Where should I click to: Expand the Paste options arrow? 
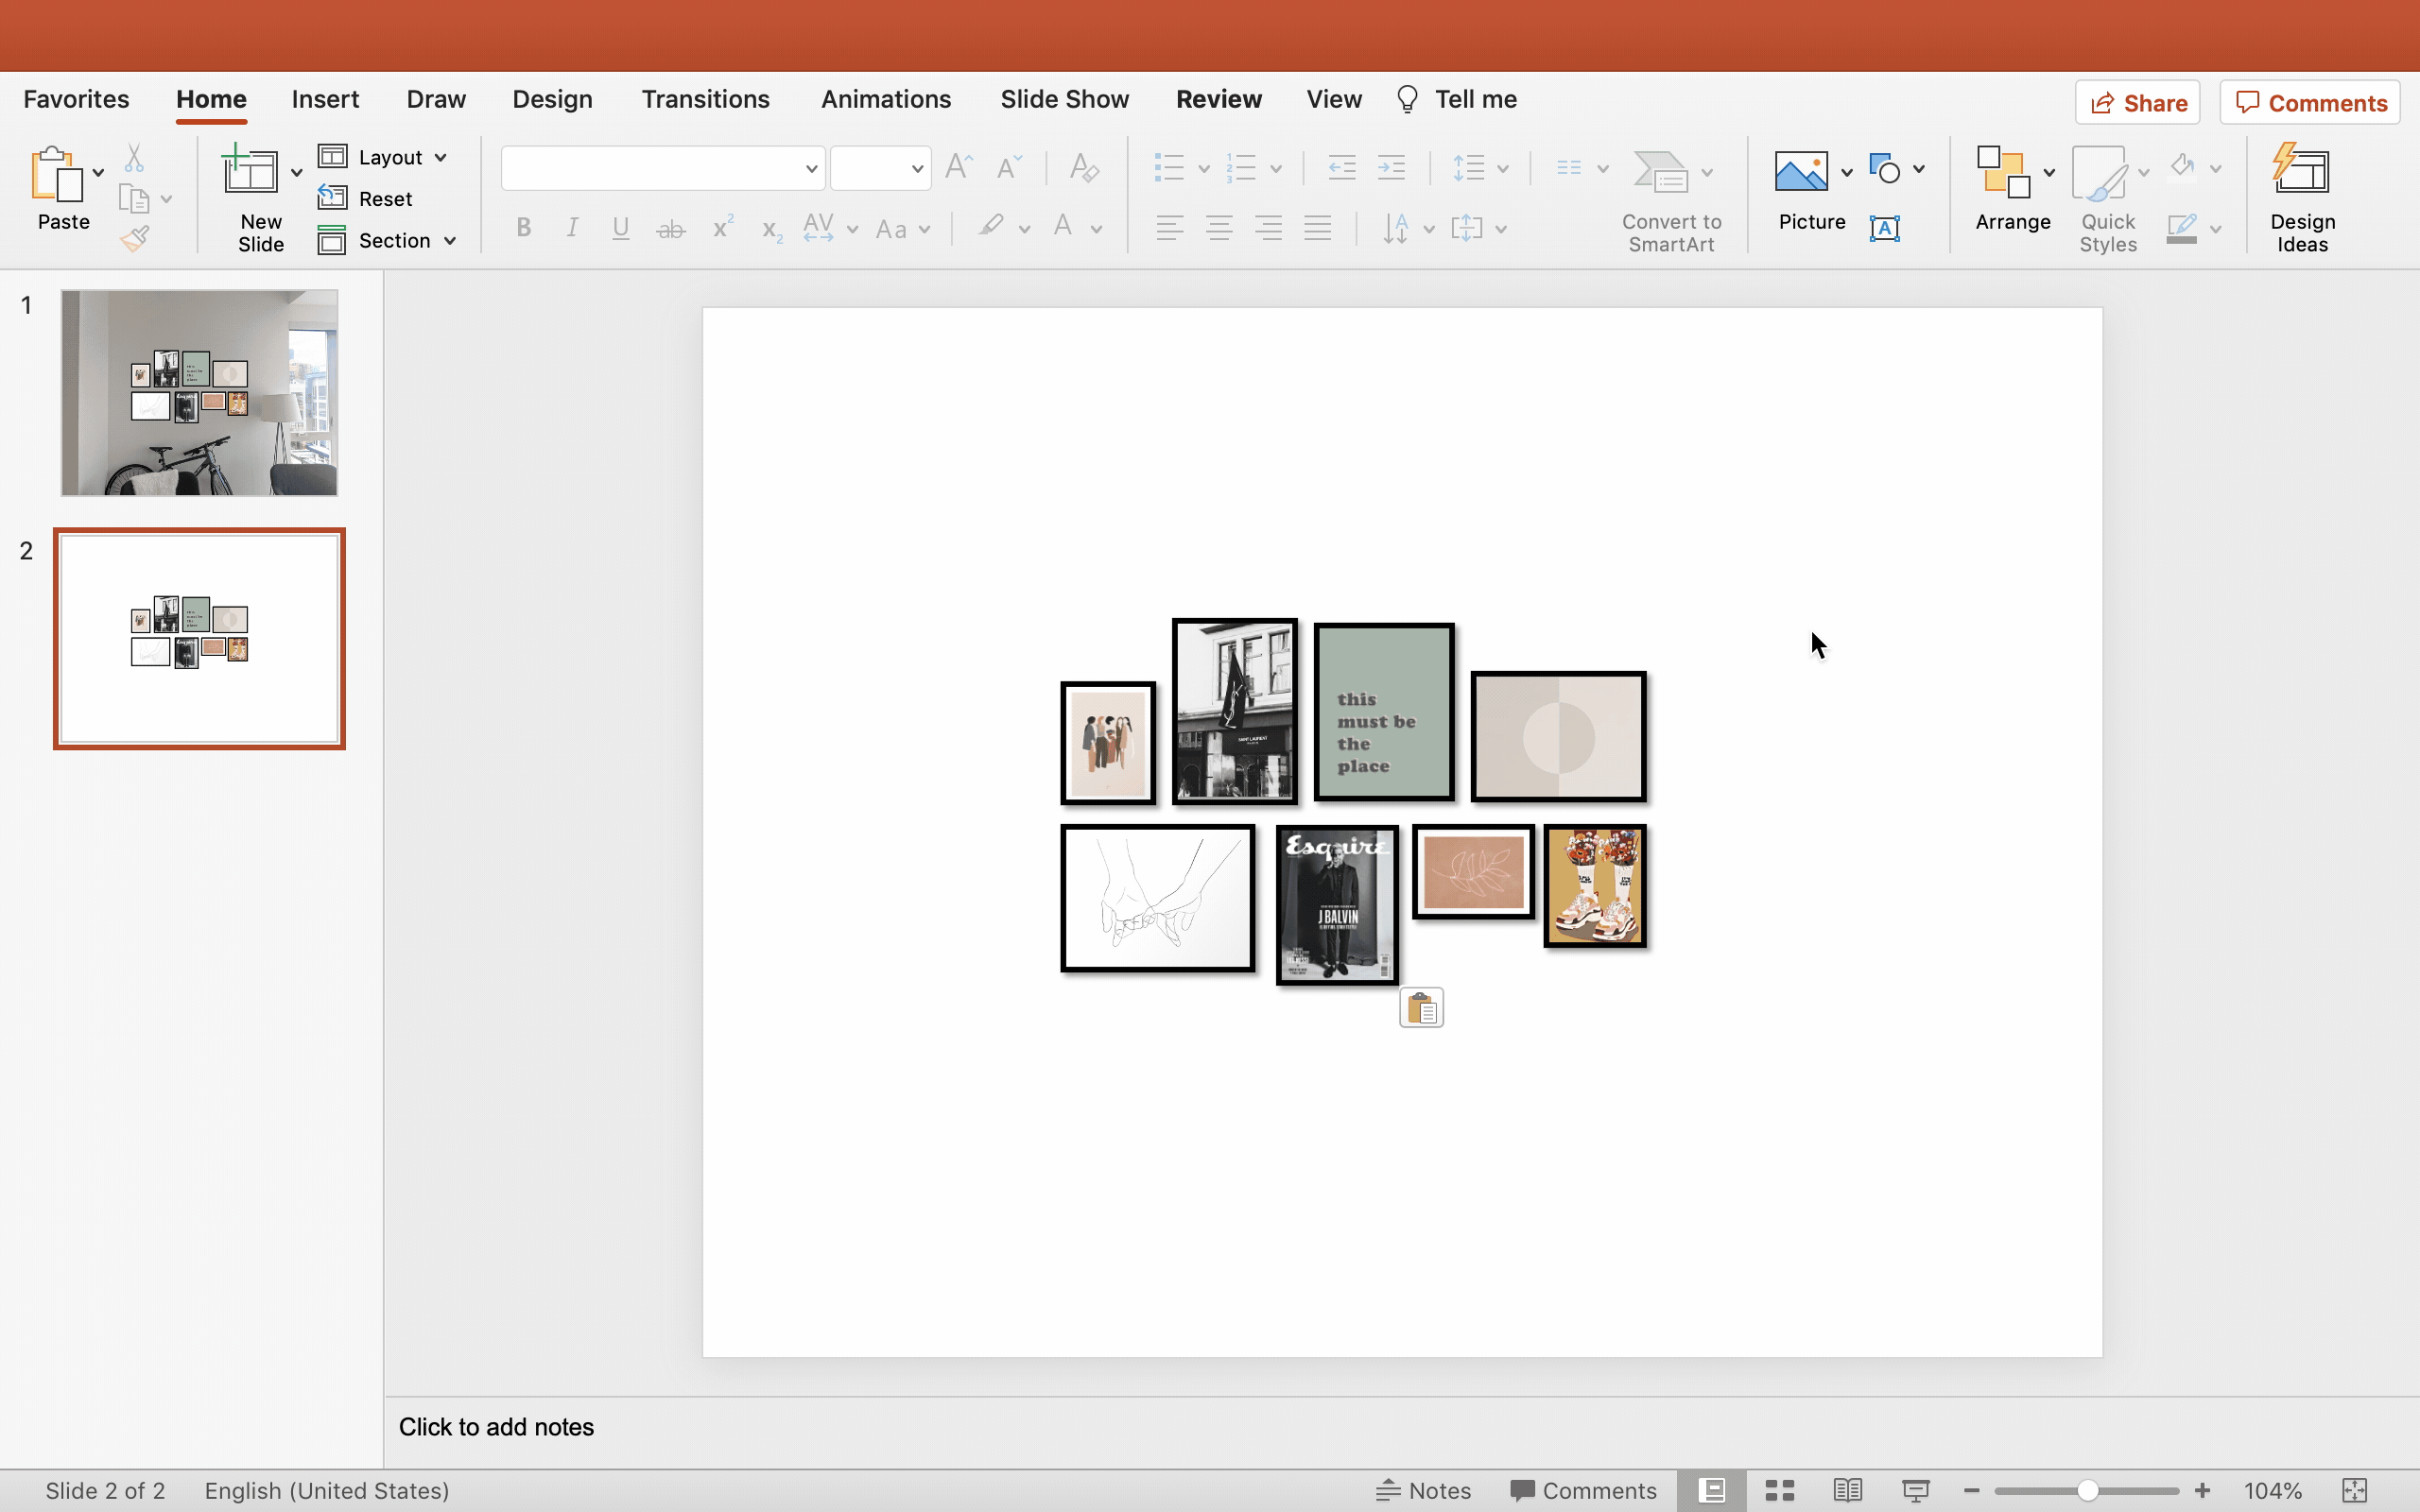[98, 173]
